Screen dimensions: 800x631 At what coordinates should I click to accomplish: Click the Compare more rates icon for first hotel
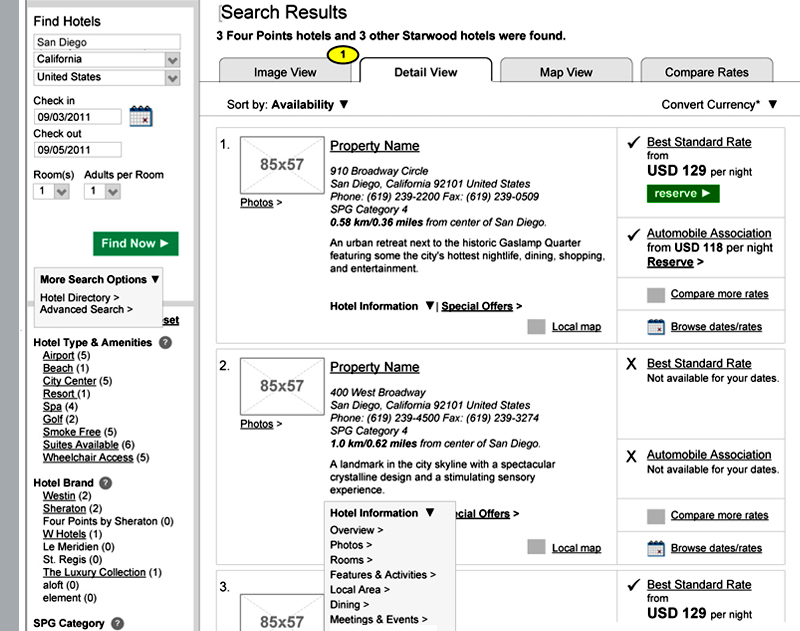click(x=656, y=294)
